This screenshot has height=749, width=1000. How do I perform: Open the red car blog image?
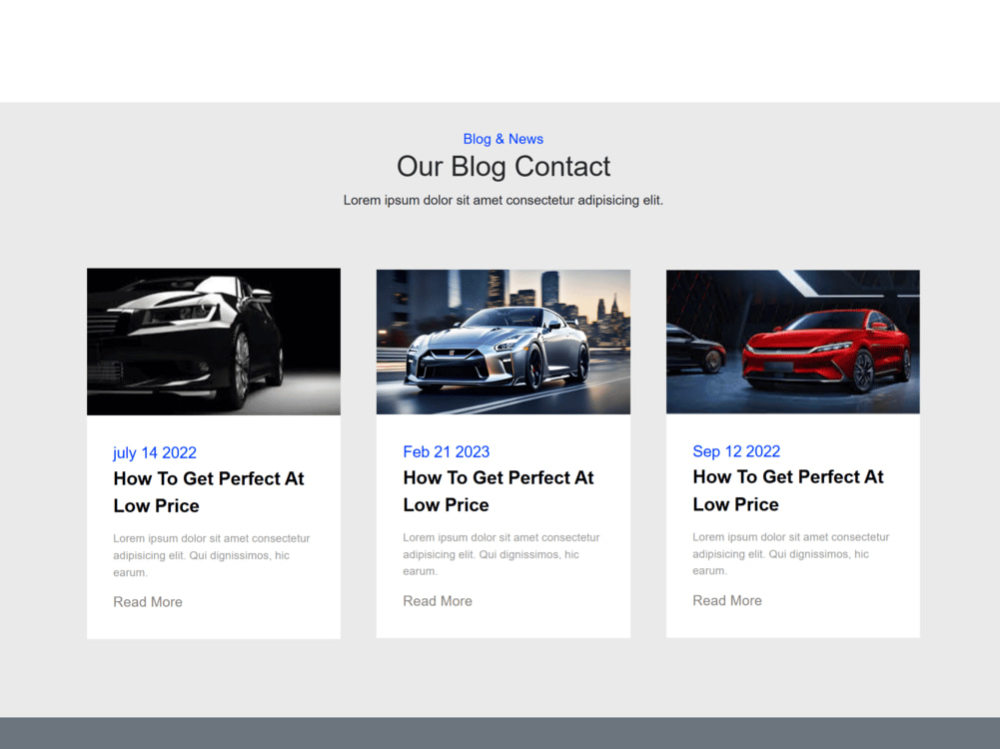pyautogui.click(x=793, y=341)
